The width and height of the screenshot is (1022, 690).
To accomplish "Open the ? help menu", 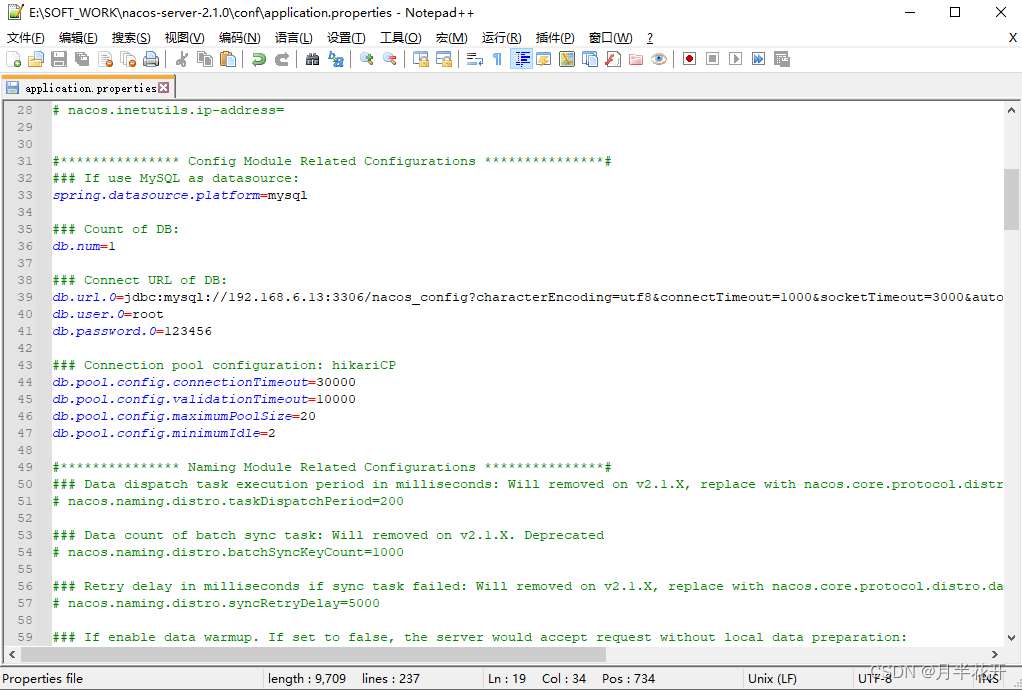I will (649, 38).
